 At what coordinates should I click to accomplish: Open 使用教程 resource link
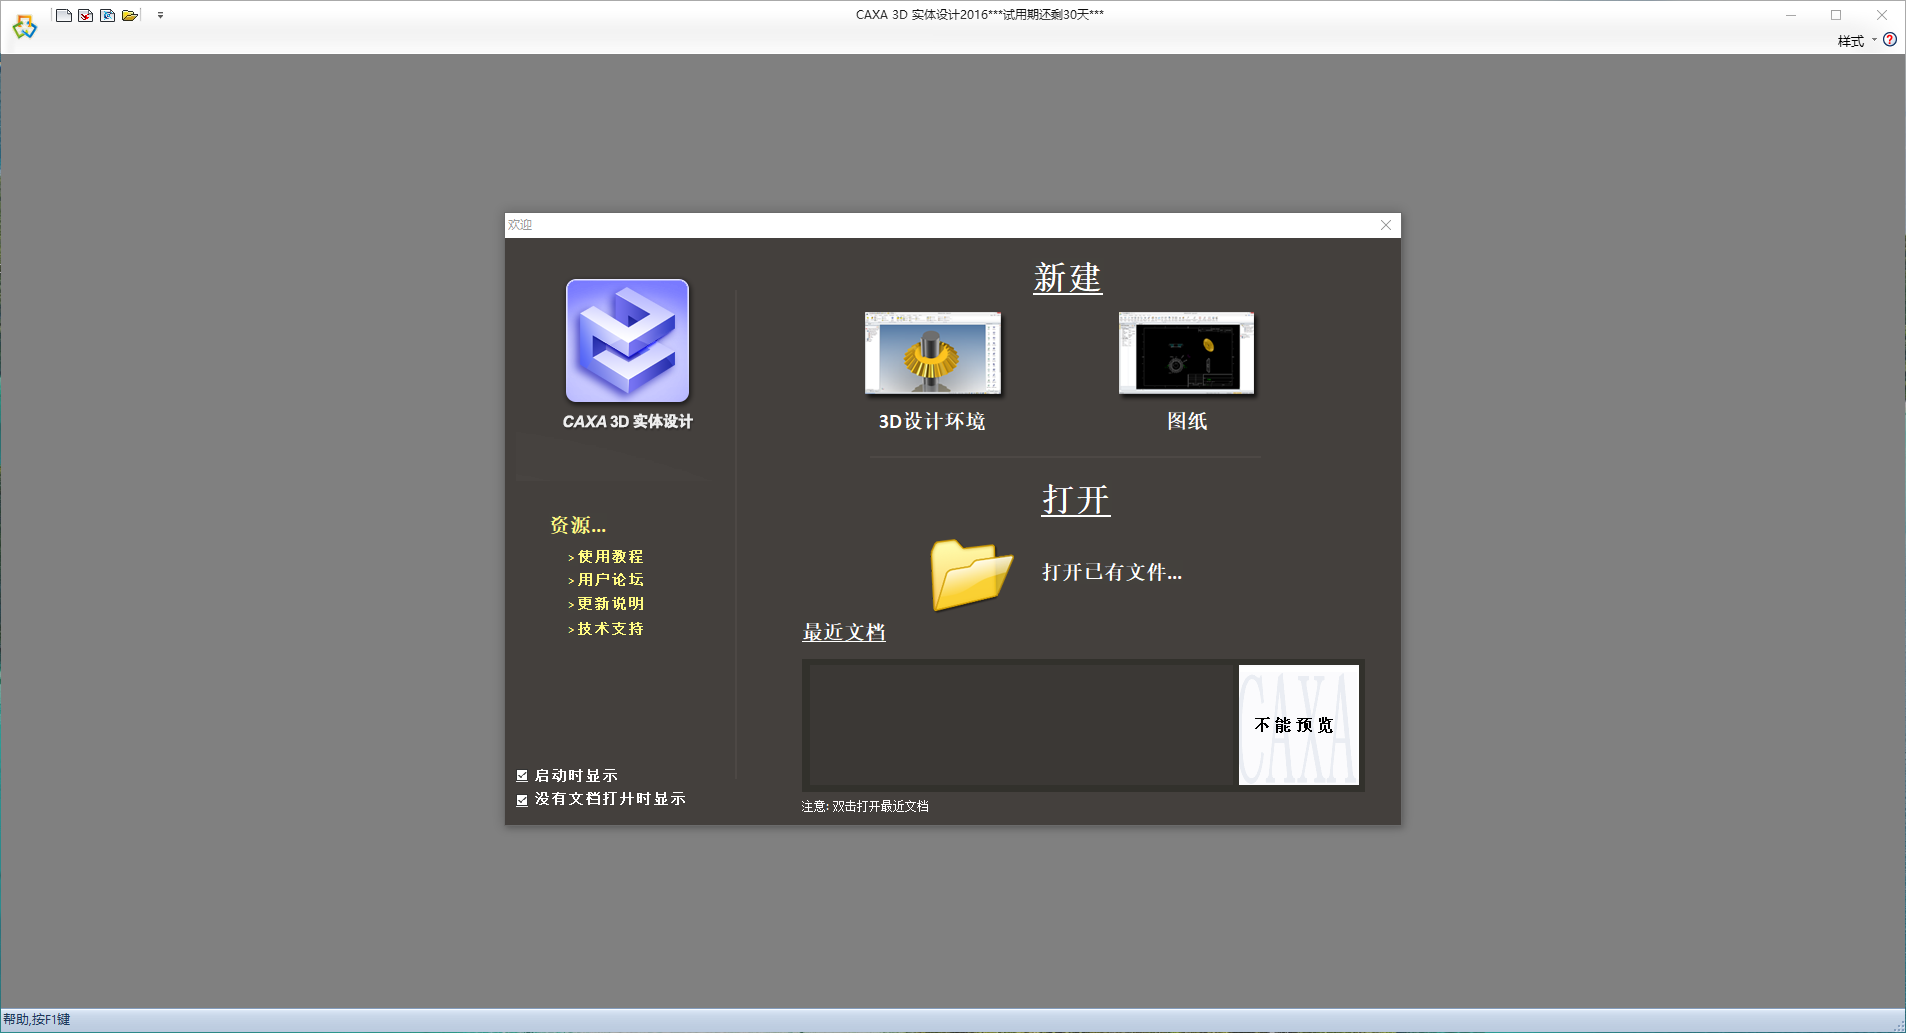point(610,556)
